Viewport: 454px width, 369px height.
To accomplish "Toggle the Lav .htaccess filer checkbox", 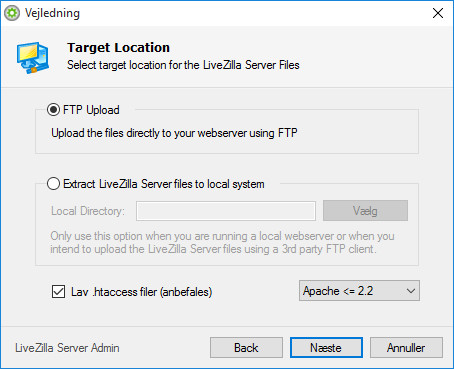I will [58, 292].
